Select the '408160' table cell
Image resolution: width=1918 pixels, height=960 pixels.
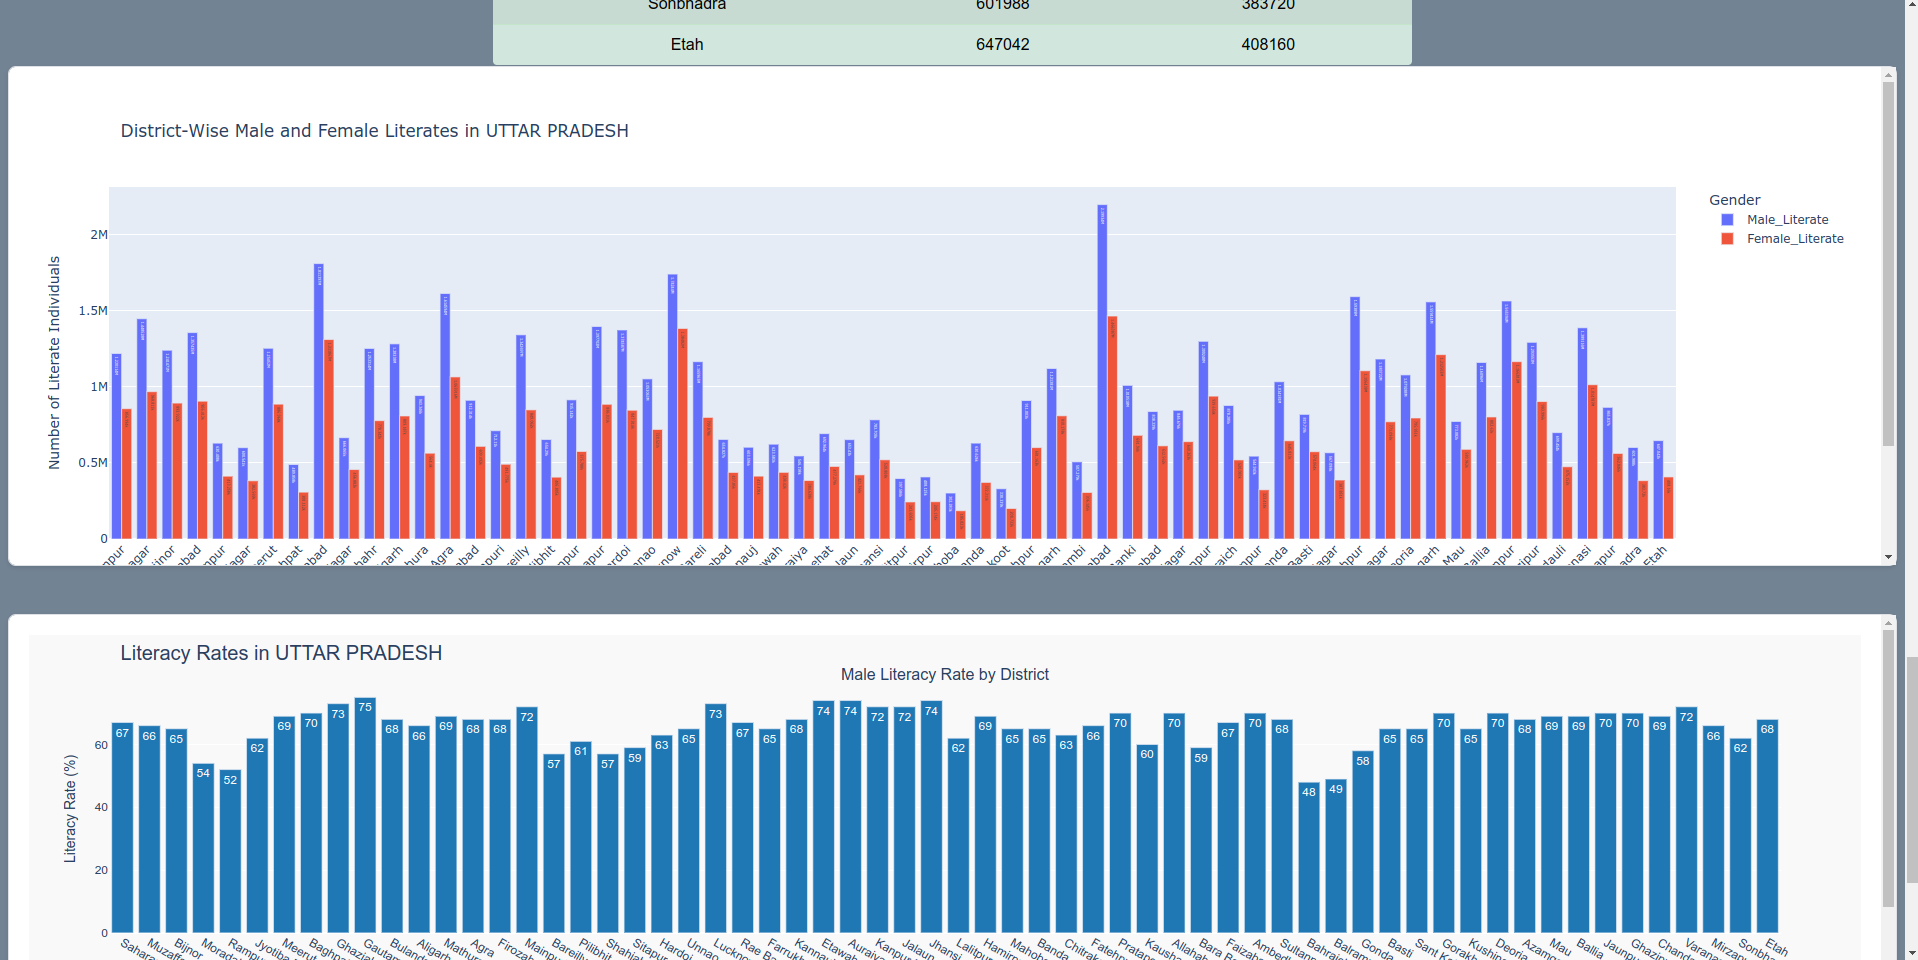click(1268, 44)
